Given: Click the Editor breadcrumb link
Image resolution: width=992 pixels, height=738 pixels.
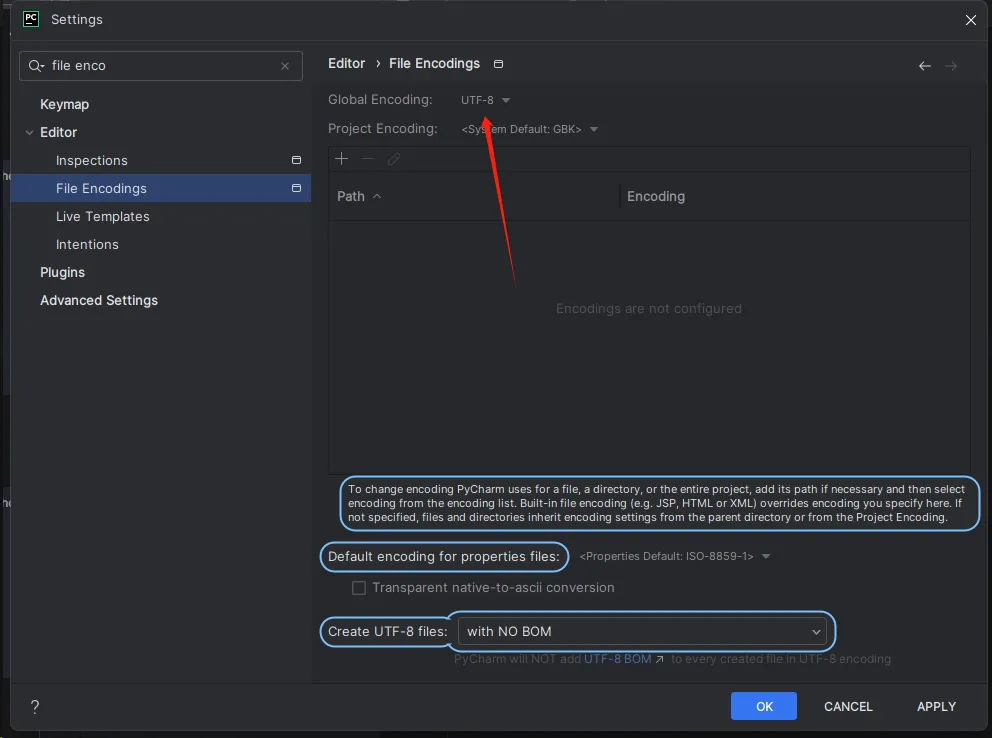Looking at the screenshot, I should tap(346, 63).
